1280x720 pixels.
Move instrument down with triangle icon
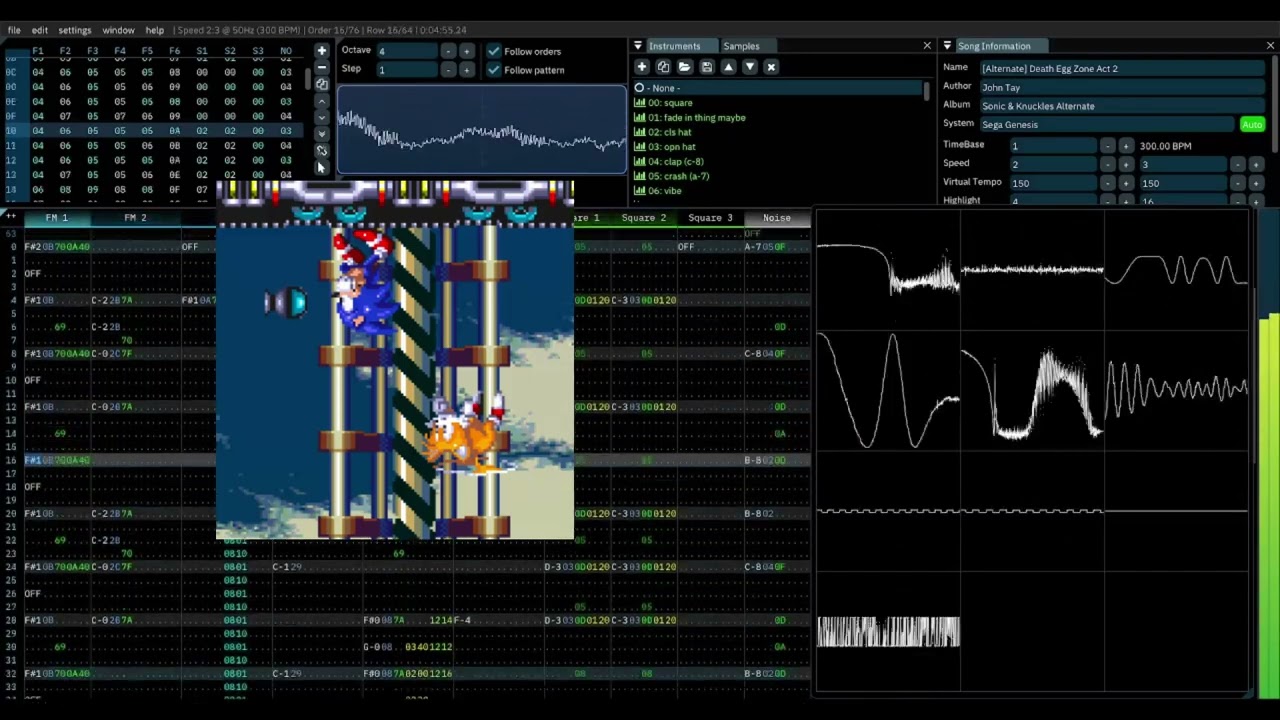point(749,67)
